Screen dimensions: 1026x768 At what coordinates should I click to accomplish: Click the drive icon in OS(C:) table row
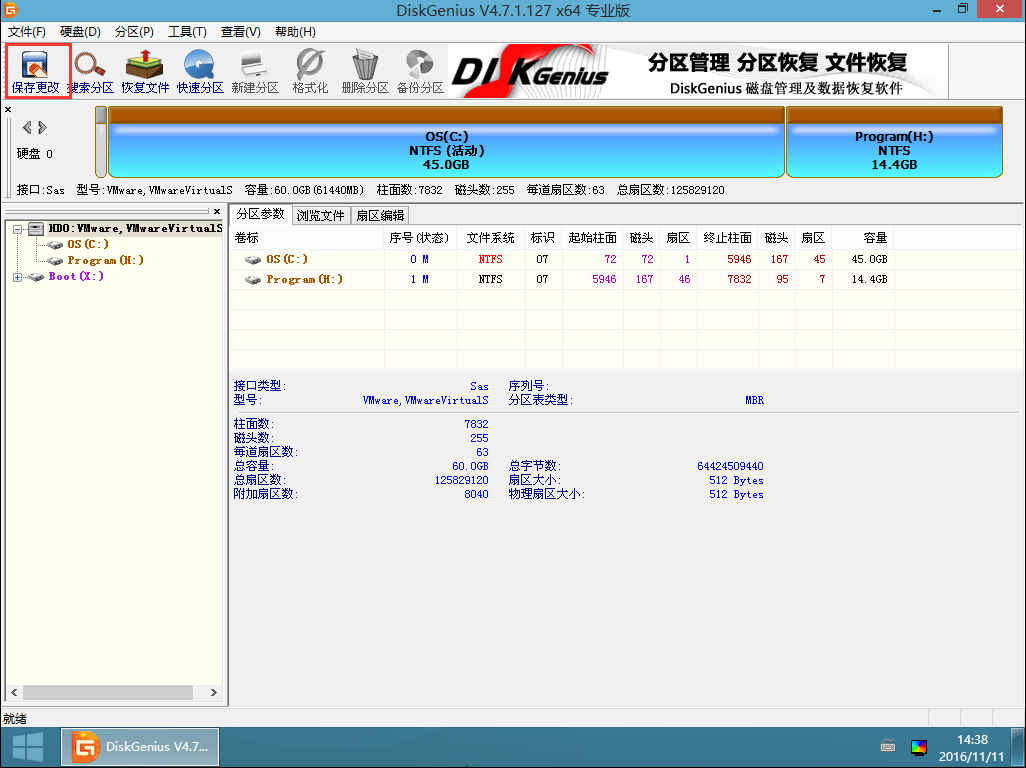(x=253, y=260)
